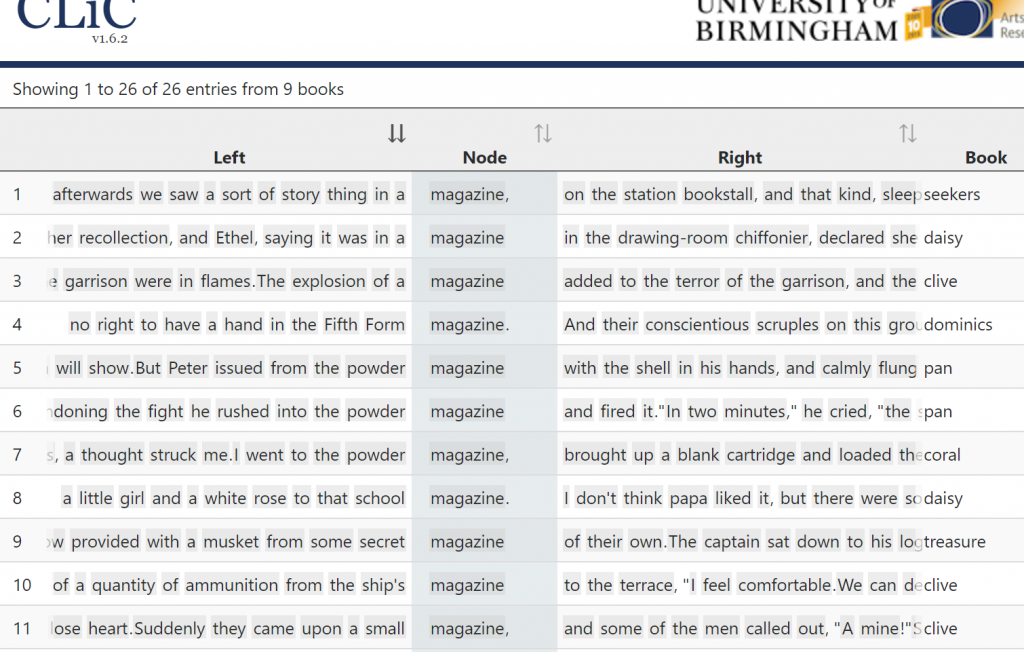Open the University of Birmingham logo link
1024x652 pixels.
tap(796, 20)
